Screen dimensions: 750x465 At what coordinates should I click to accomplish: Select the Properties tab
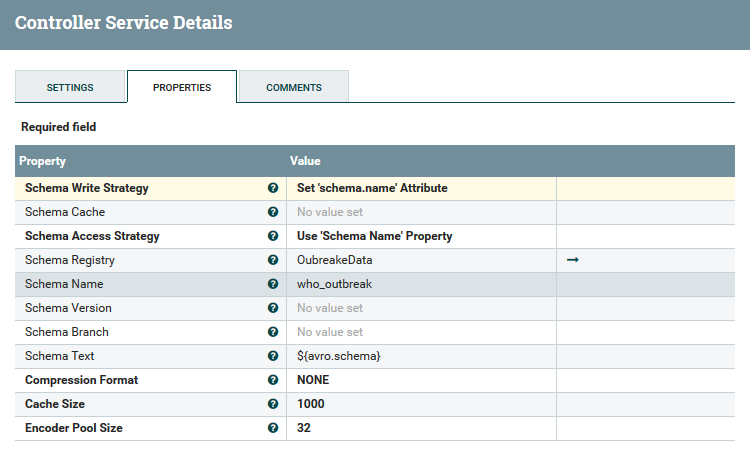pyautogui.click(x=182, y=87)
